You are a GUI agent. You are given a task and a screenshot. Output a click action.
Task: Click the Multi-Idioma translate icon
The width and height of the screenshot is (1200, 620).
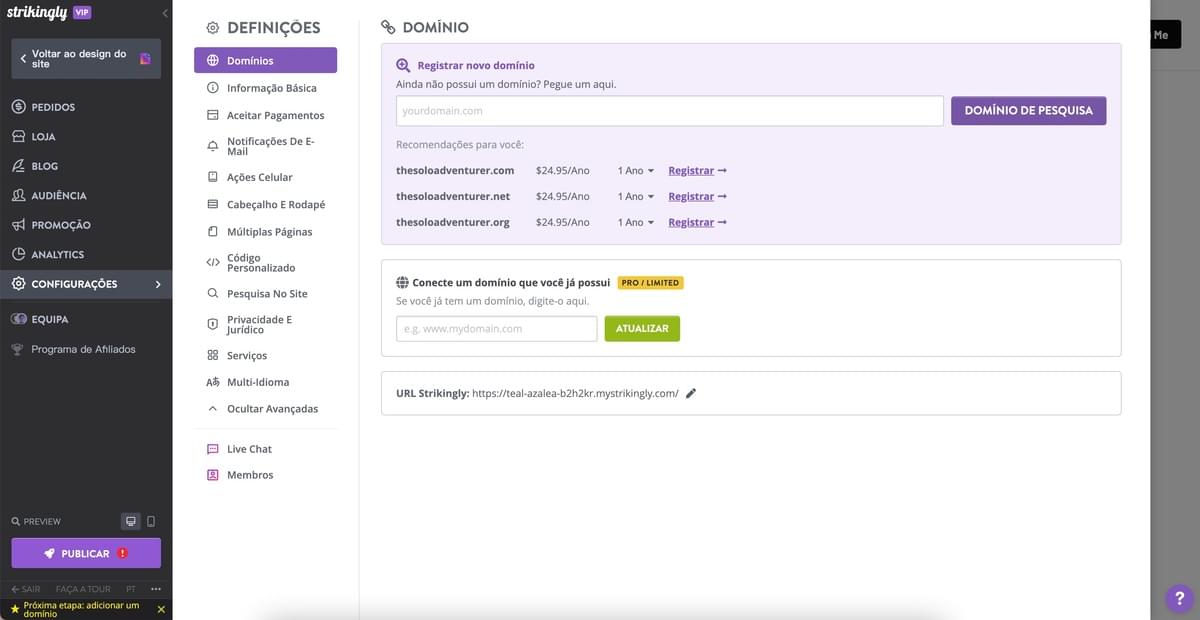click(x=212, y=382)
